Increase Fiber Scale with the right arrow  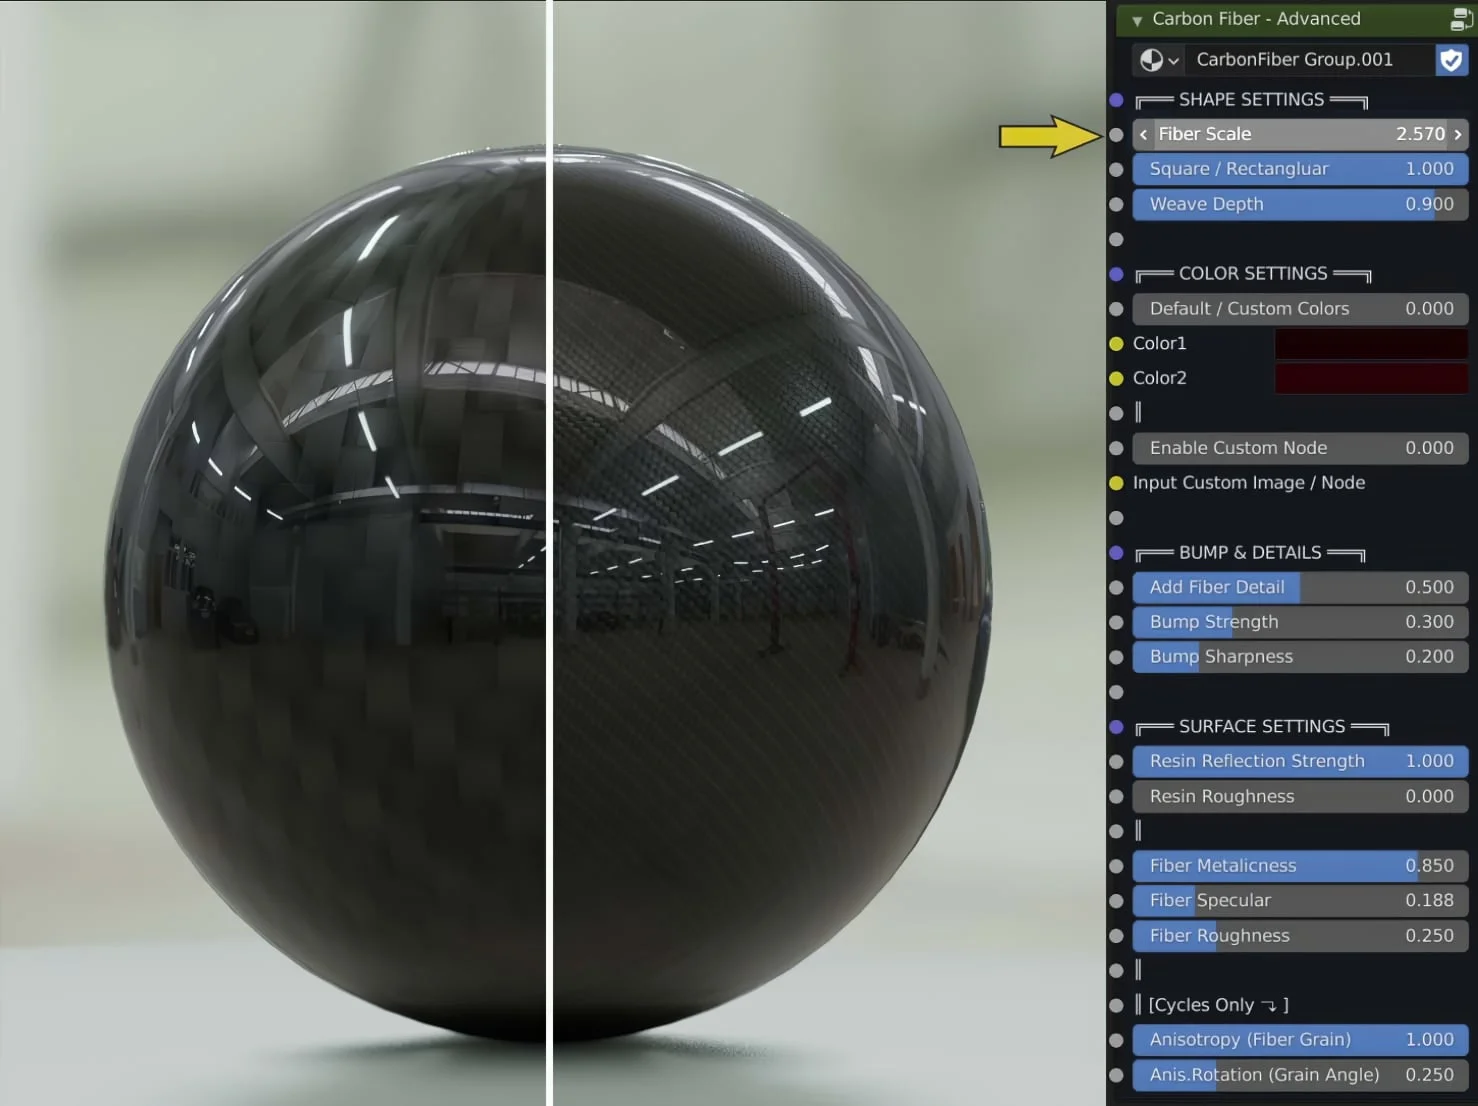[1457, 134]
